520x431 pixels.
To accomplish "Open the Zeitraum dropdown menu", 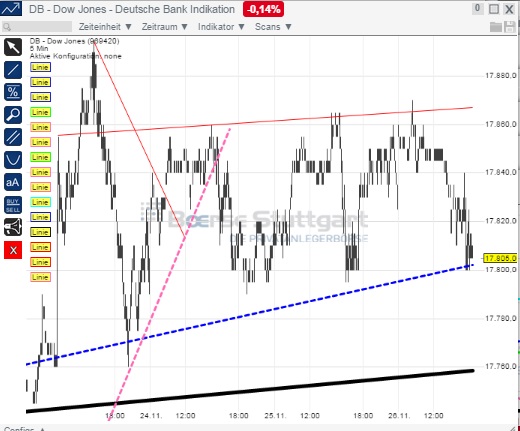I will point(165,27).
